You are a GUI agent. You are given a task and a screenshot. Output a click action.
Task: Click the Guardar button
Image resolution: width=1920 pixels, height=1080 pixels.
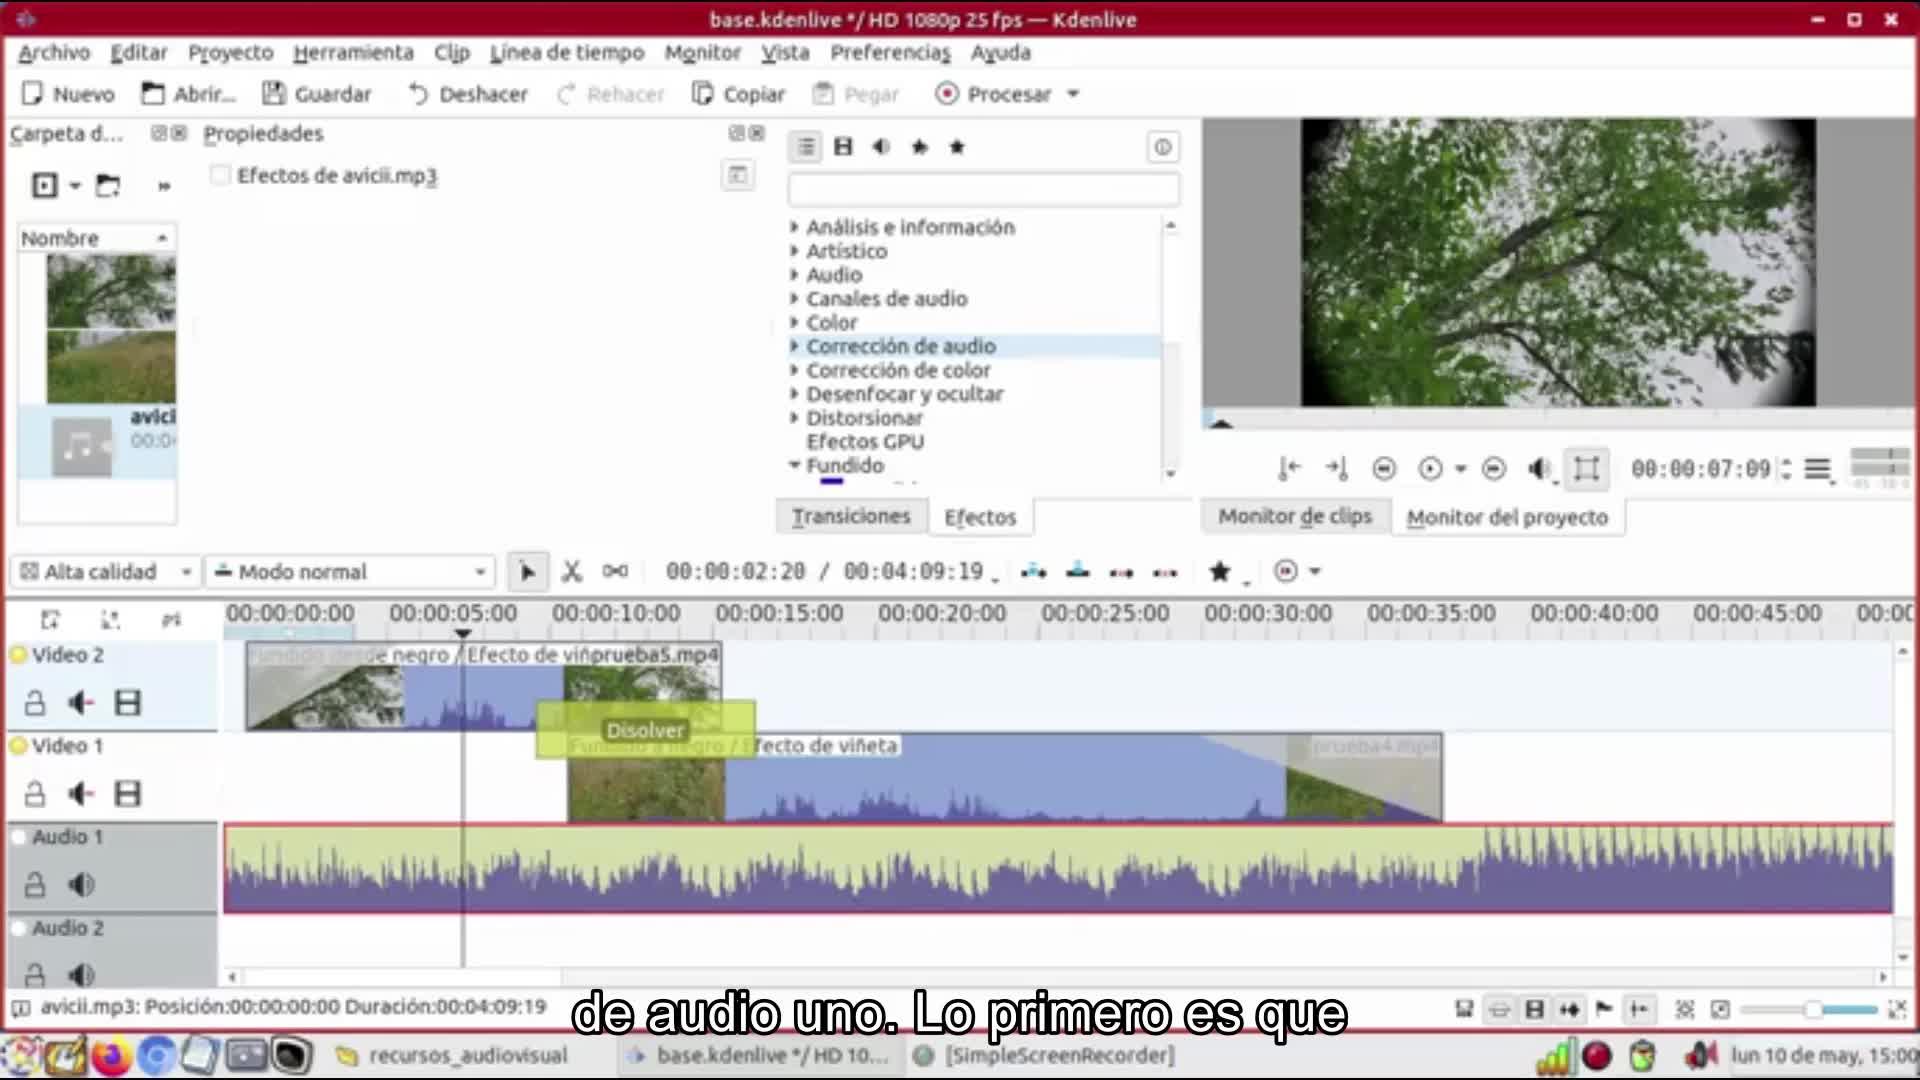(317, 94)
